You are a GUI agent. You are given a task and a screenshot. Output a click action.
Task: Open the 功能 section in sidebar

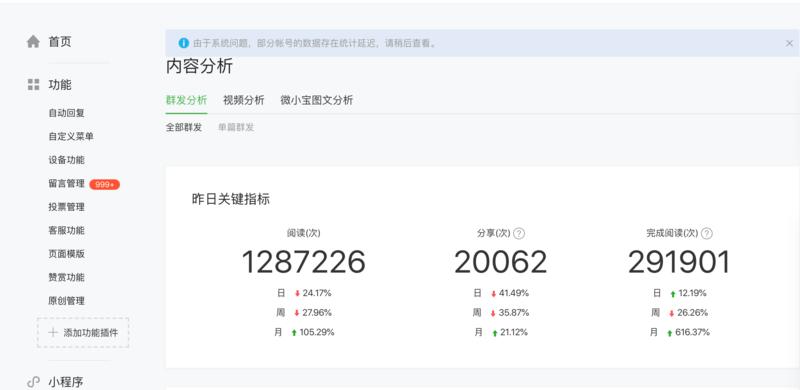tap(60, 85)
